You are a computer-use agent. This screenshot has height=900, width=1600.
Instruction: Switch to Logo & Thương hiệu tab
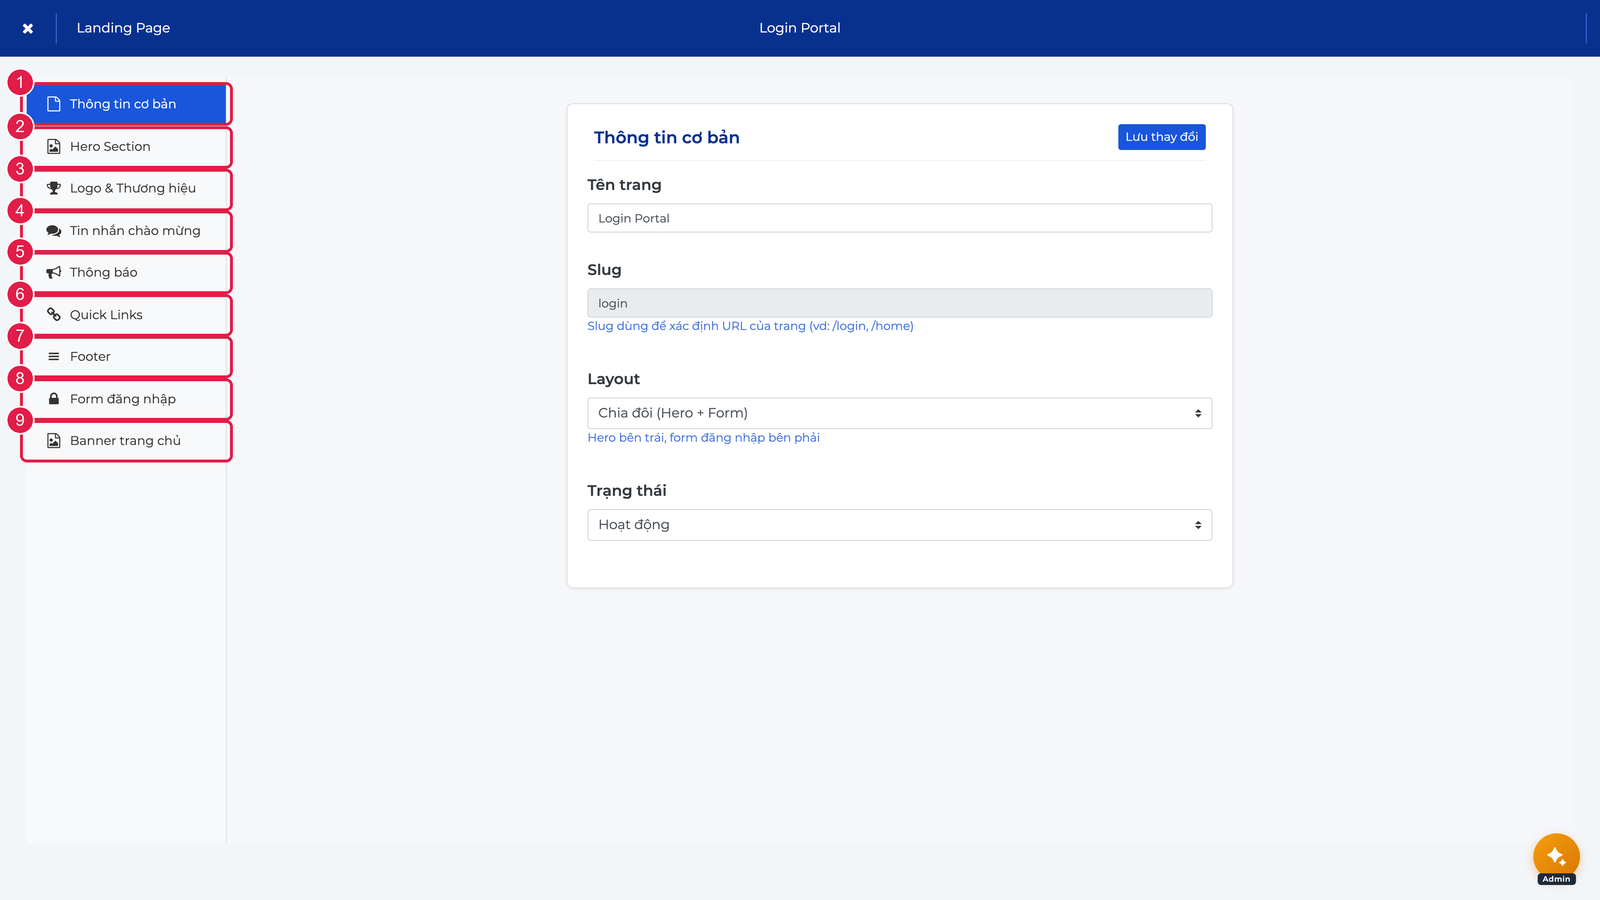click(126, 188)
